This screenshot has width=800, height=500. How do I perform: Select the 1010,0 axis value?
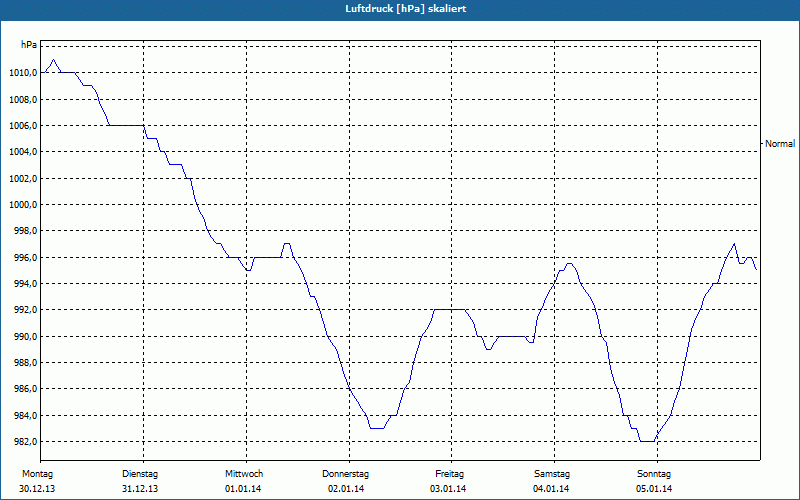(x=23, y=73)
